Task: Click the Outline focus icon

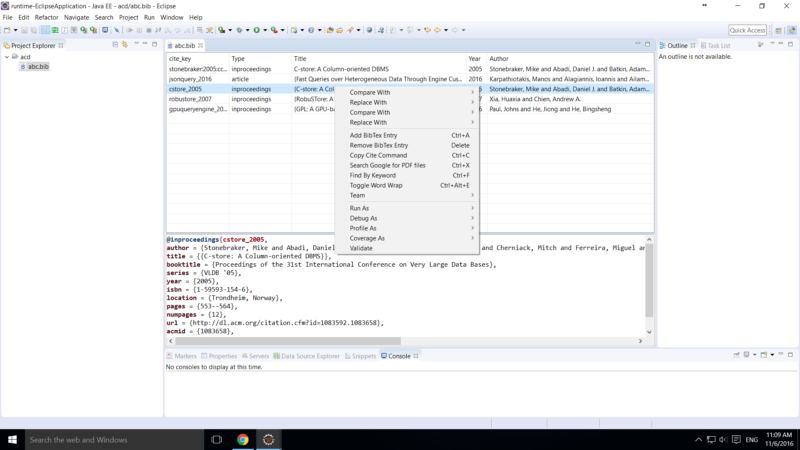Action: click(761, 45)
